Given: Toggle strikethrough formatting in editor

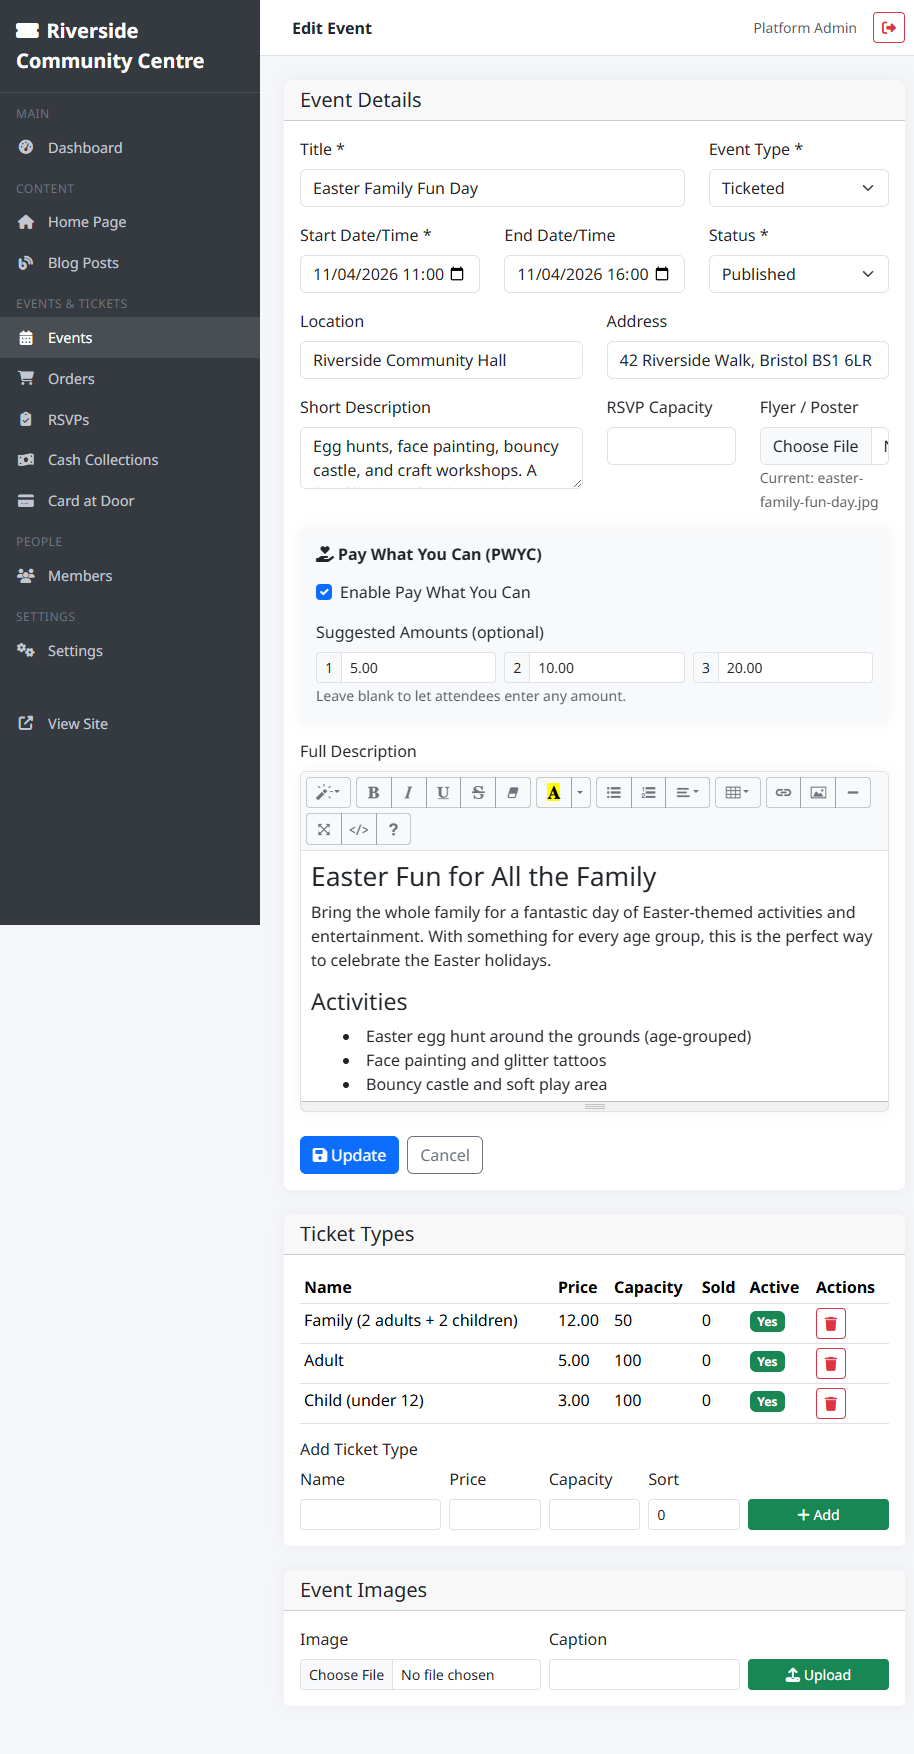Looking at the screenshot, I should point(478,793).
